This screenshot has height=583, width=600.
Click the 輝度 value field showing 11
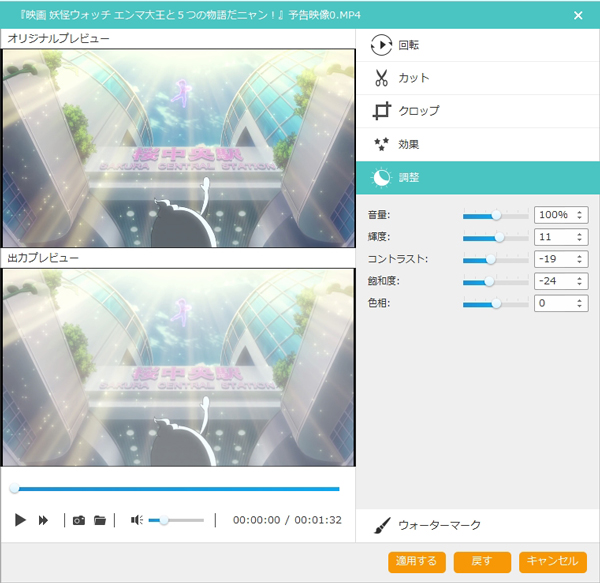561,237
